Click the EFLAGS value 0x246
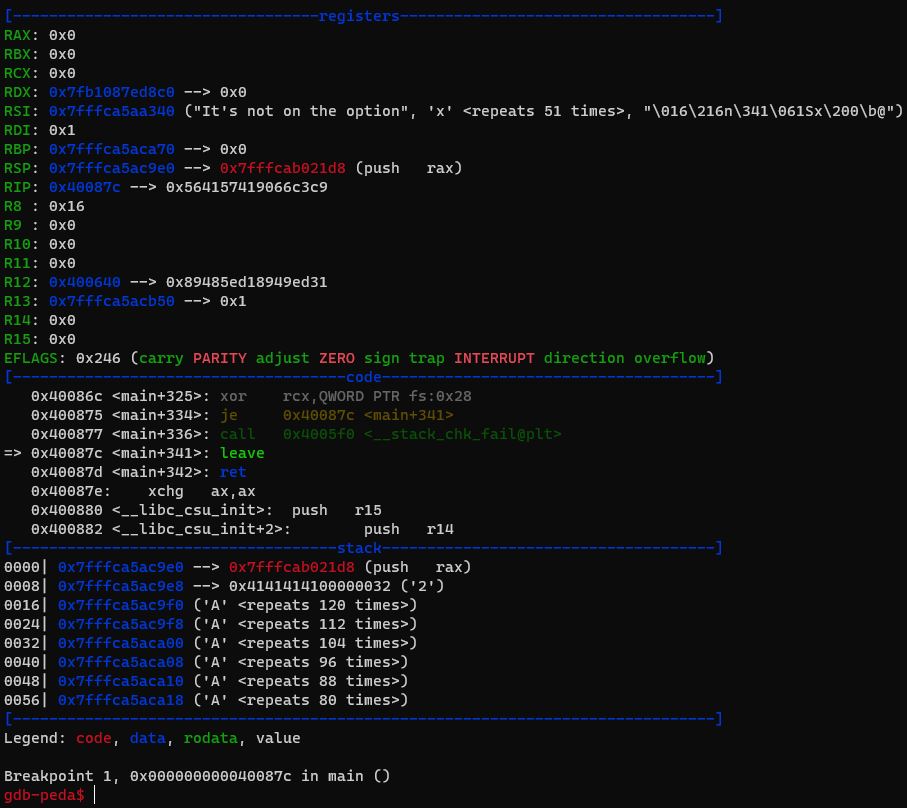Viewport: 907px width, 808px height. (98, 359)
